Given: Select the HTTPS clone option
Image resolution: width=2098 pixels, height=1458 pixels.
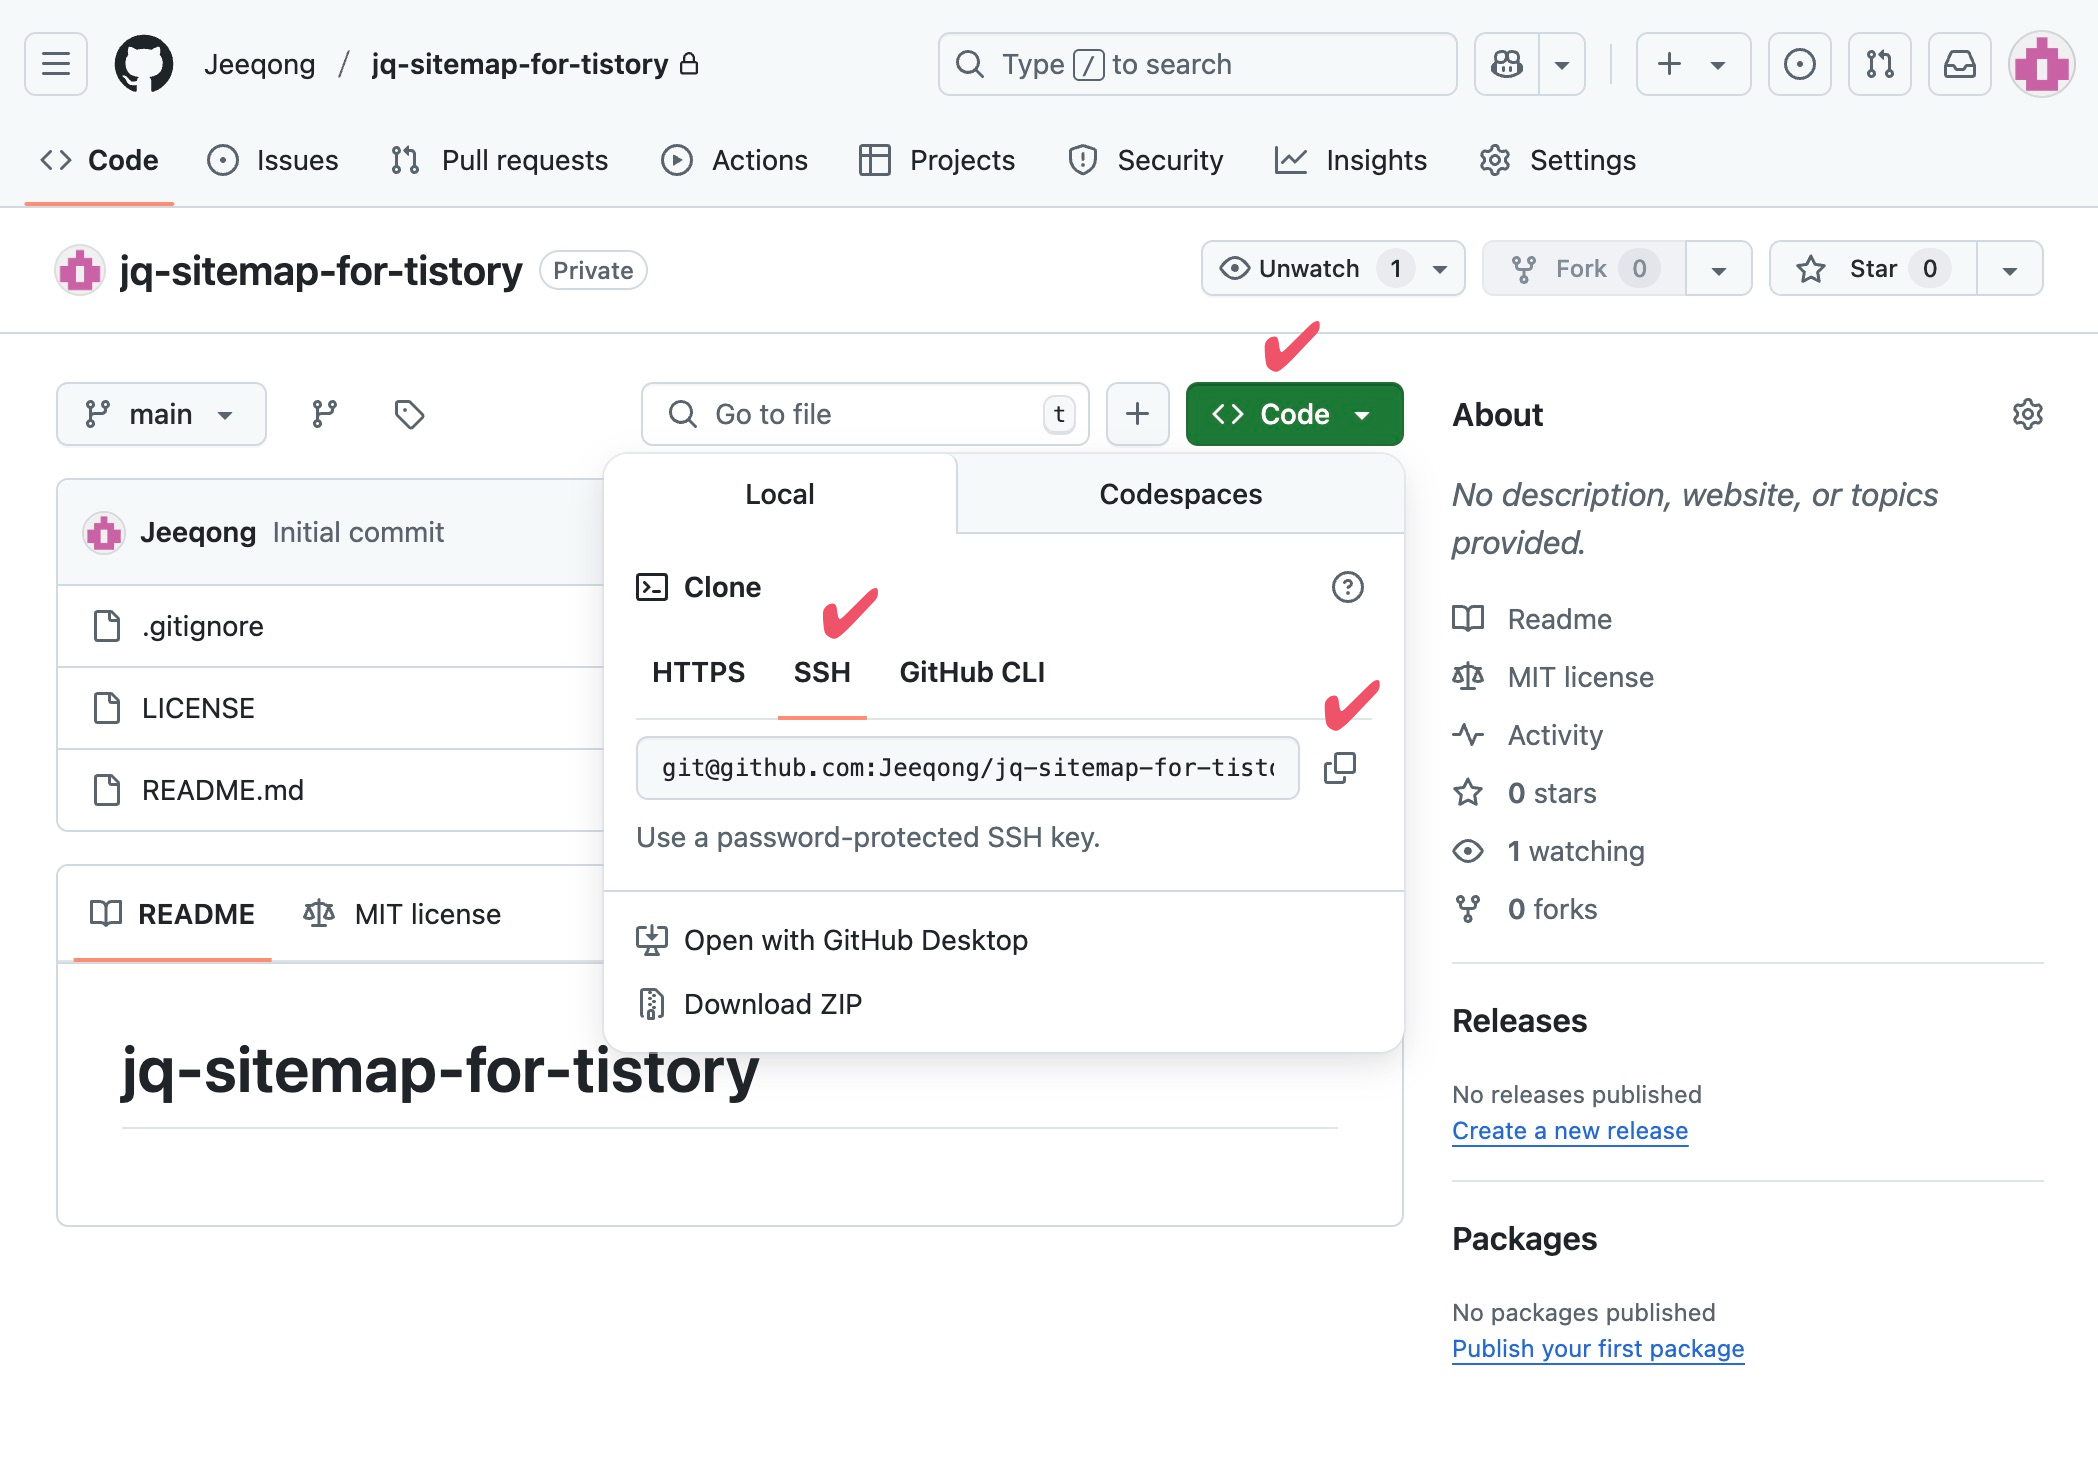Looking at the screenshot, I should click(x=698, y=672).
